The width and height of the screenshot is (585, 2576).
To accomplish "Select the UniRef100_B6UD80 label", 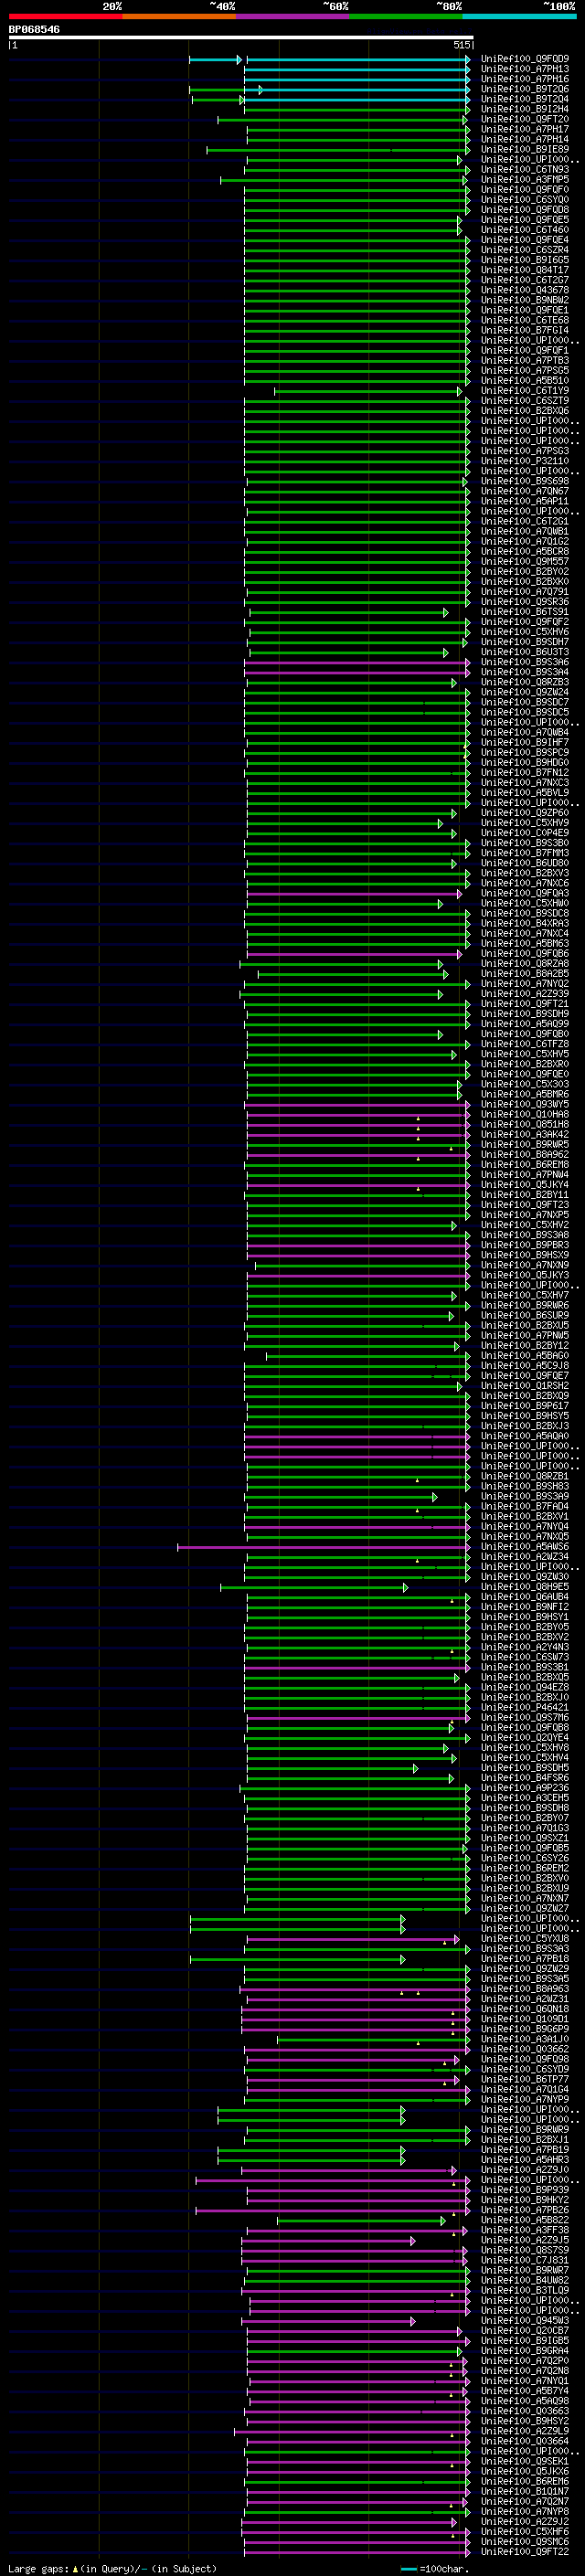I will (x=525, y=863).
